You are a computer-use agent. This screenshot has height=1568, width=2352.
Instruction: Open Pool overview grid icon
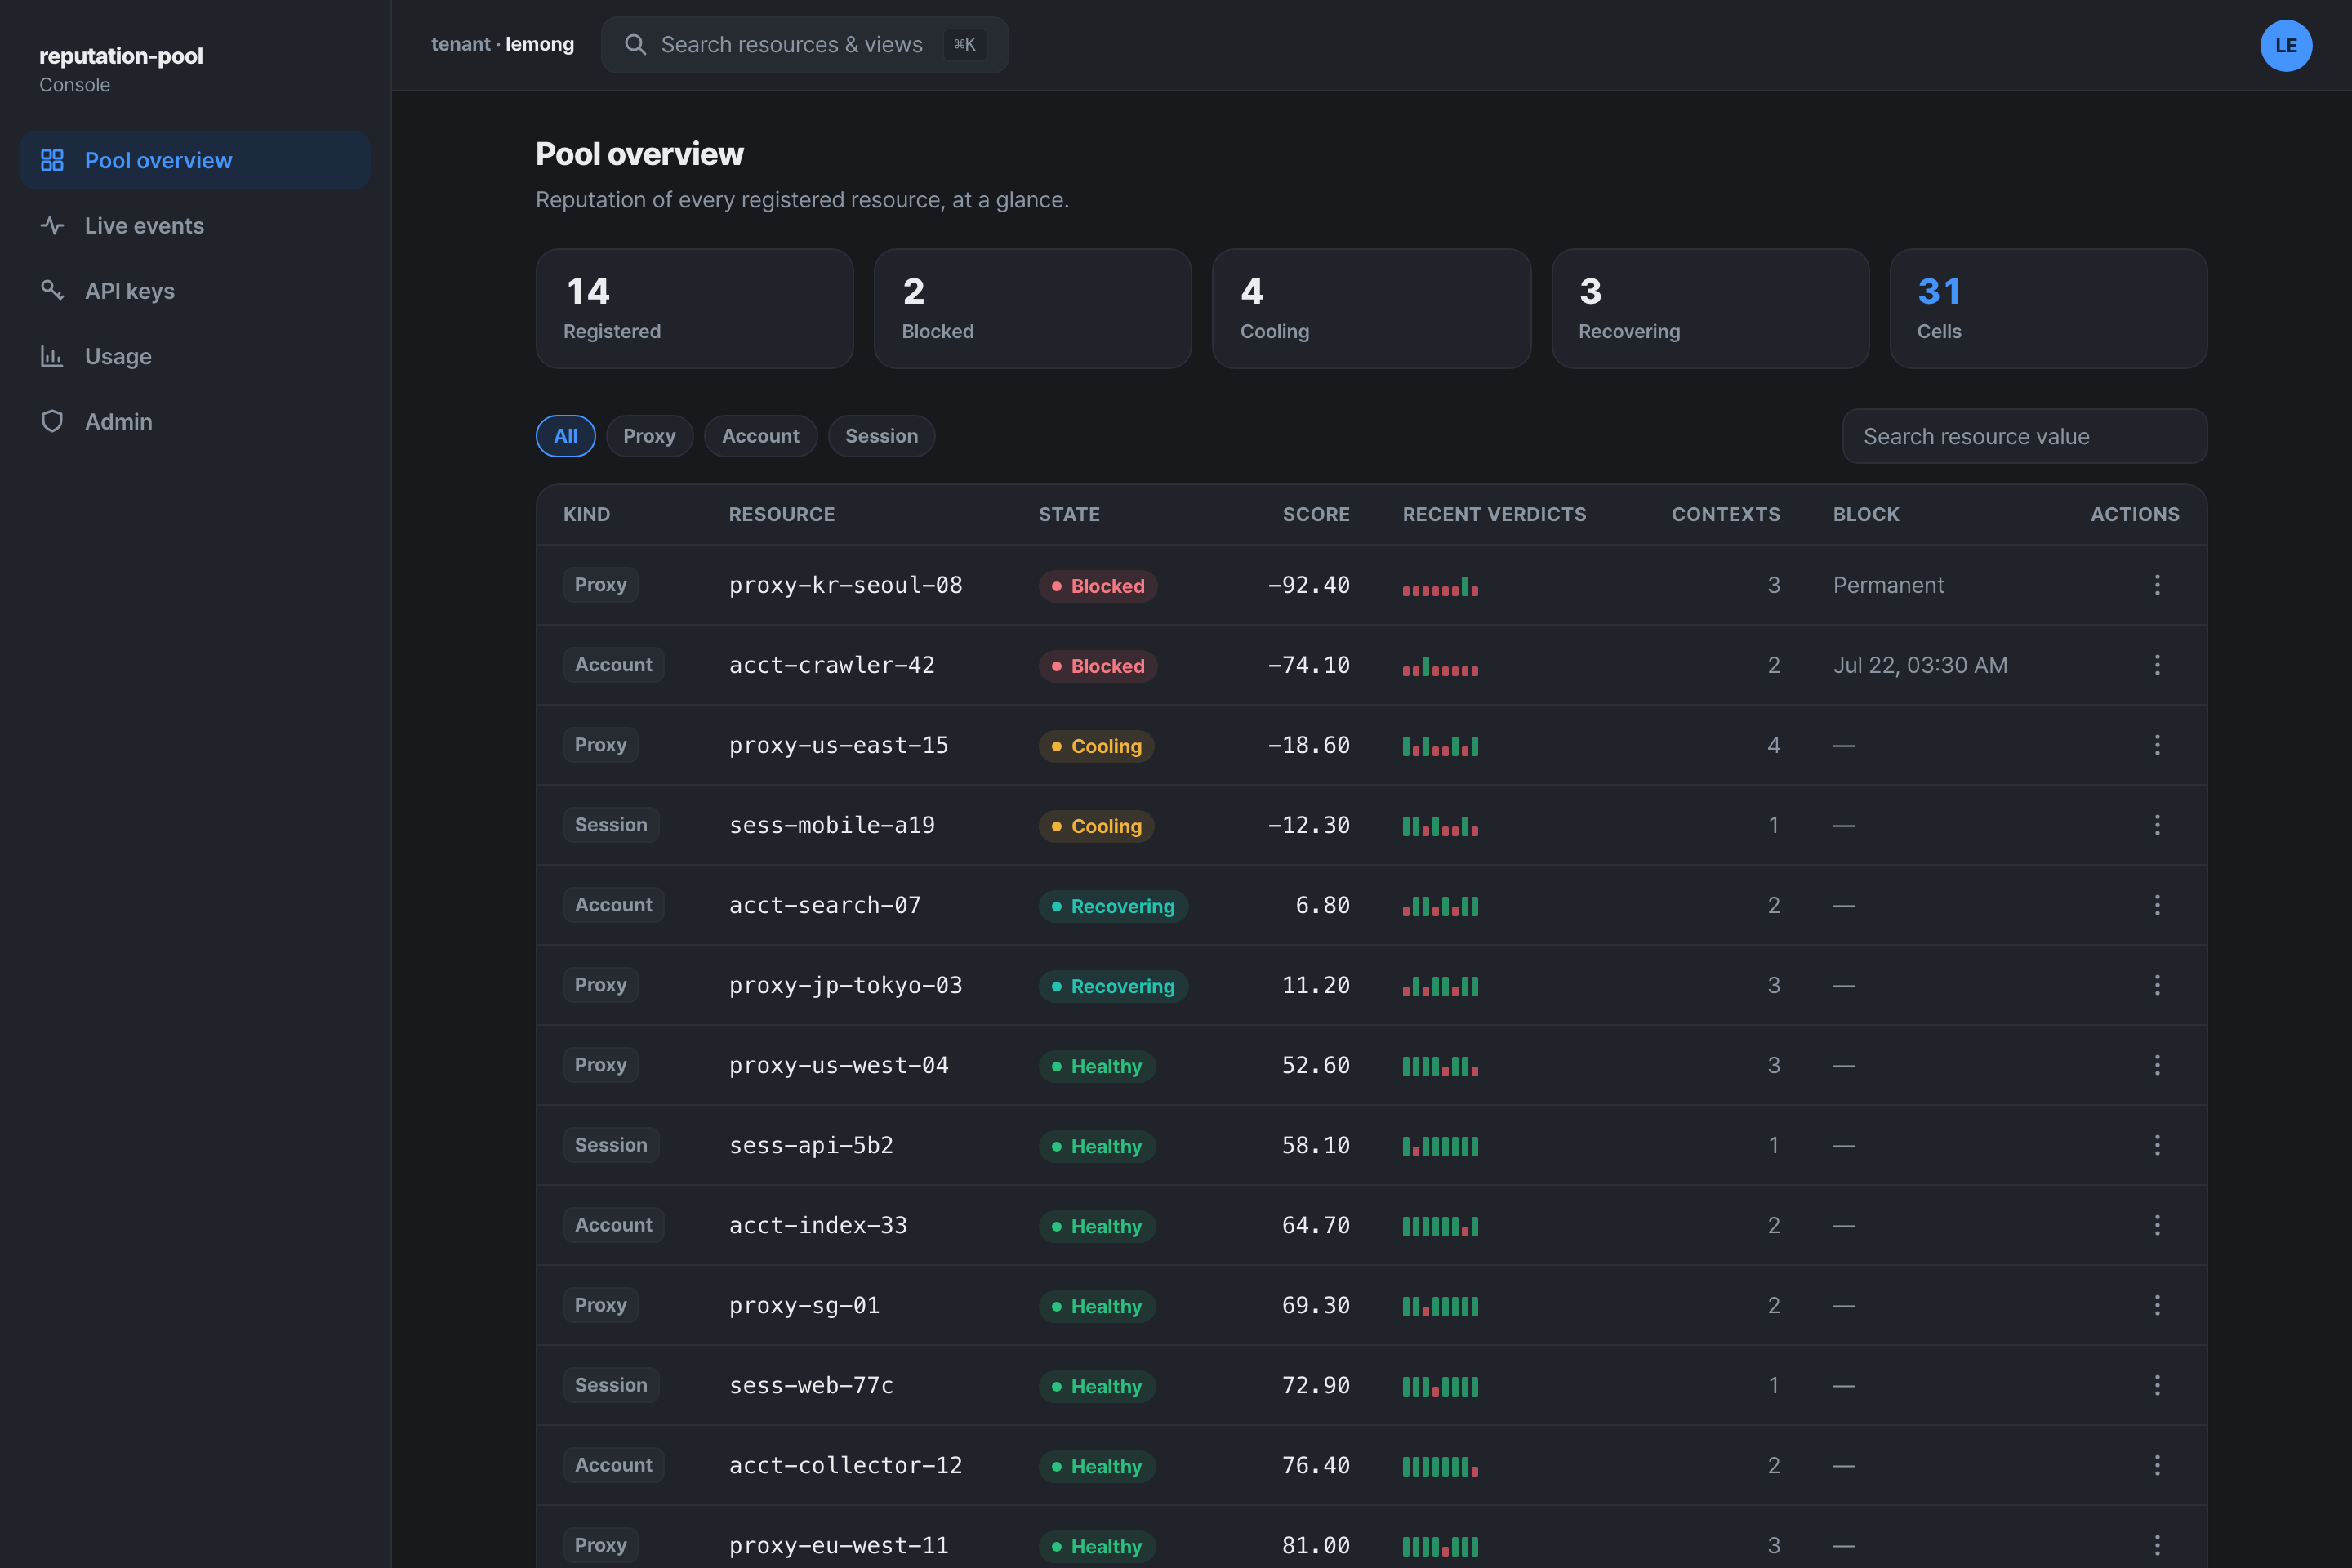pos(52,160)
